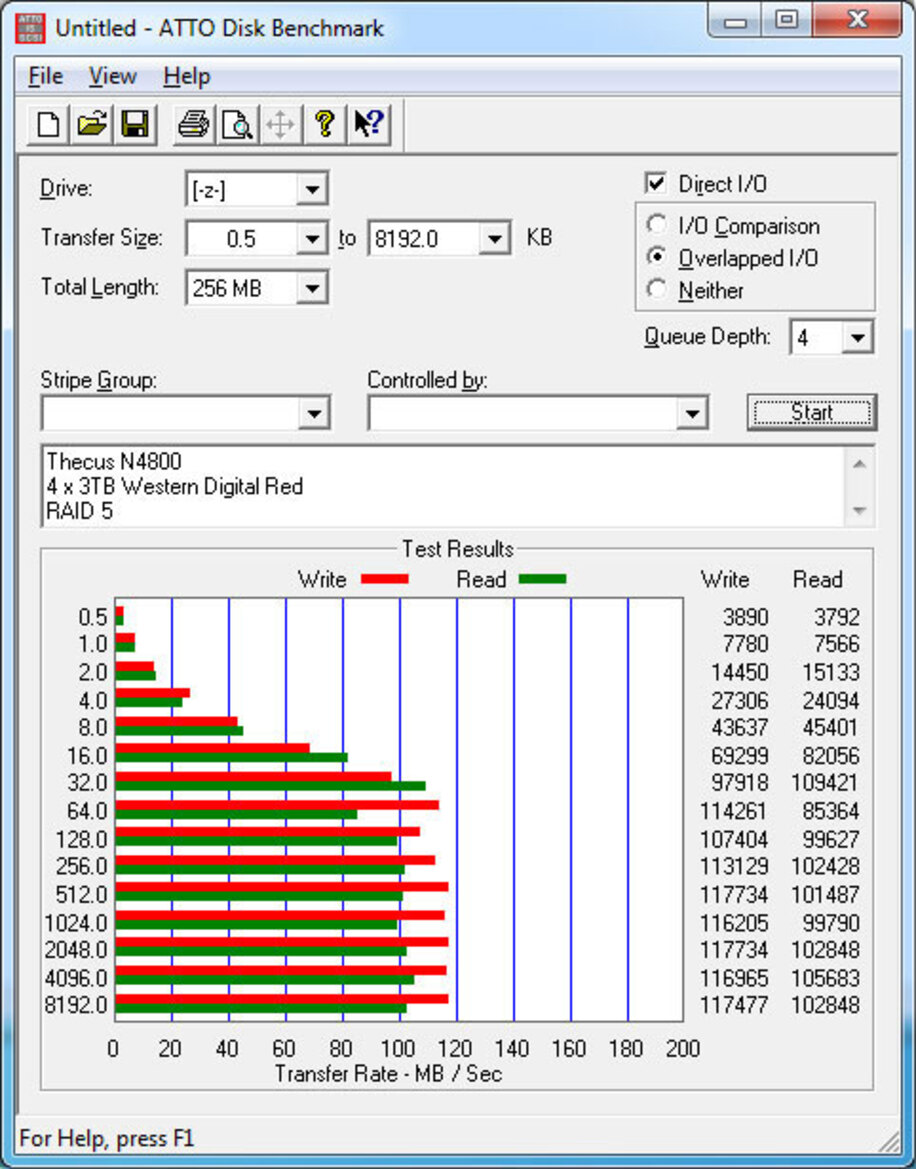916x1169 pixels.
Task: Click the context help arrow icon
Action: (x=368, y=124)
